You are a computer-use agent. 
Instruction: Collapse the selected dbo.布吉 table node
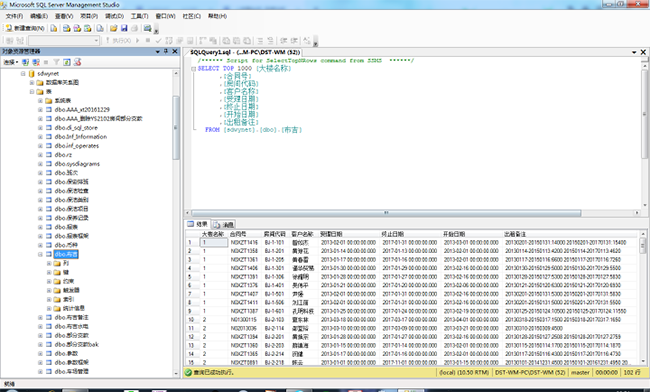click(40, 254)
